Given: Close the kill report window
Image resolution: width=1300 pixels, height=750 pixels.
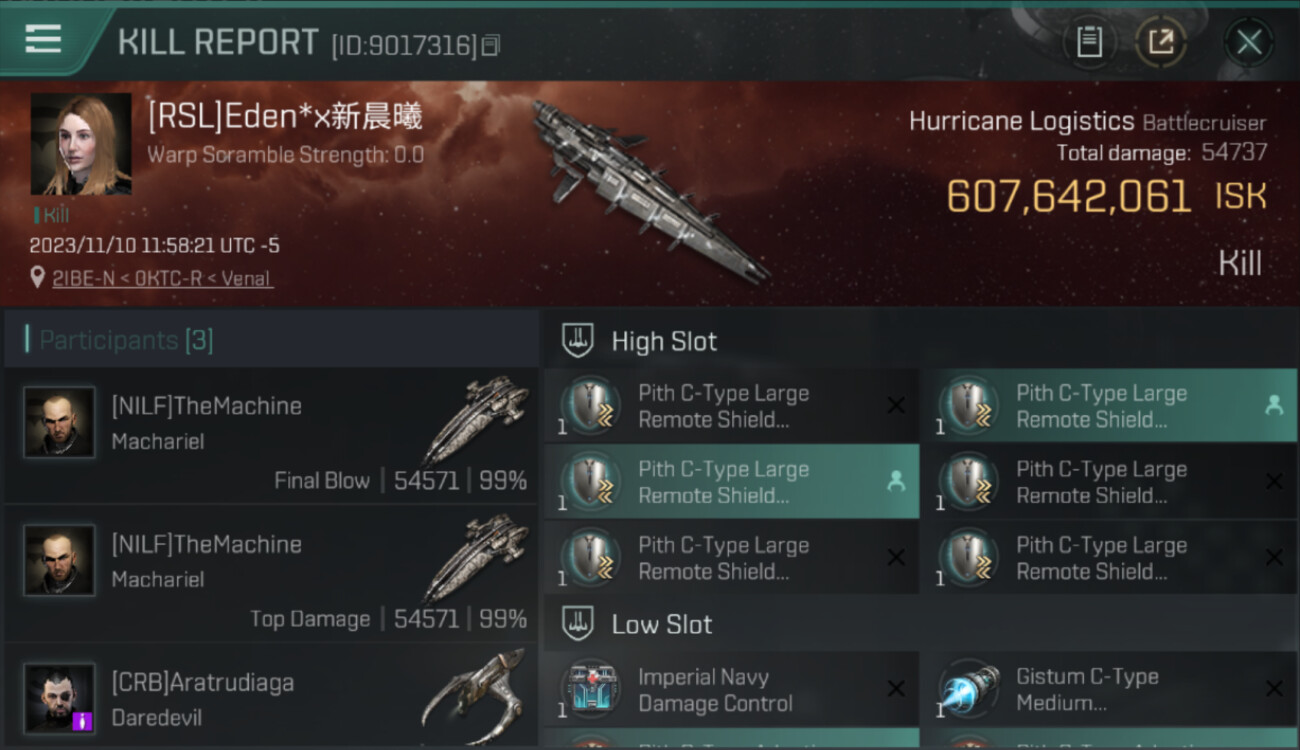Looking at the screenshot, I should (x=1248, y=42).
